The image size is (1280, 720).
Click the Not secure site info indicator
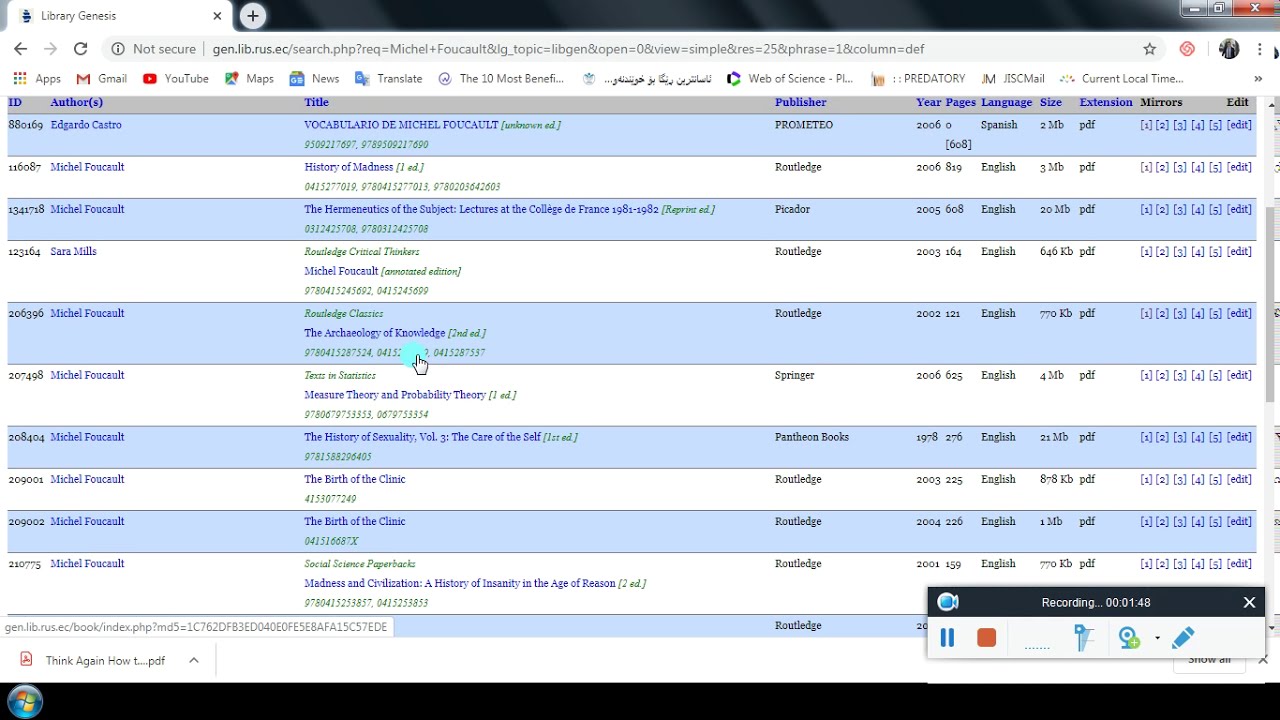154,49
